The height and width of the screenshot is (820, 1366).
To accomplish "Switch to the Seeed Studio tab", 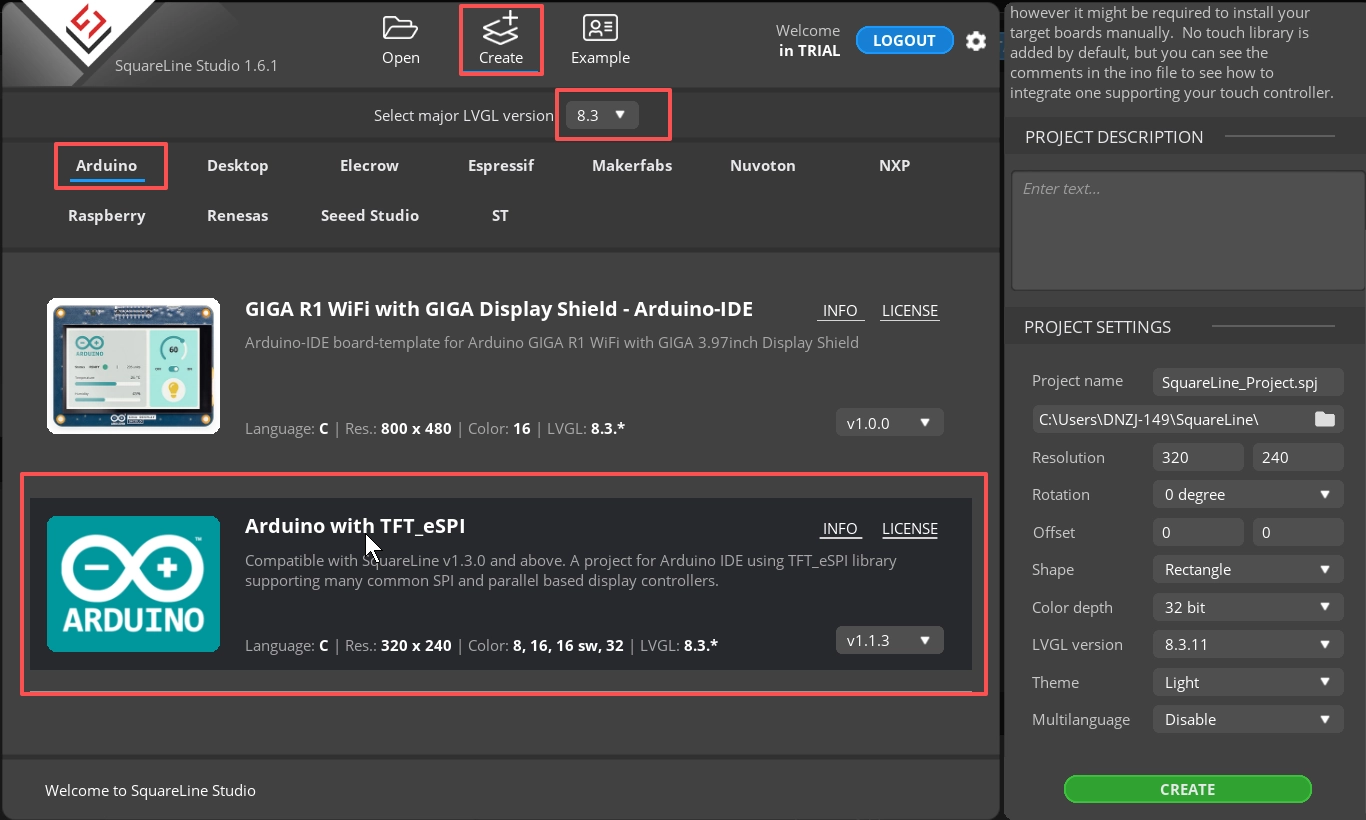I will click(x=370, y=215).
